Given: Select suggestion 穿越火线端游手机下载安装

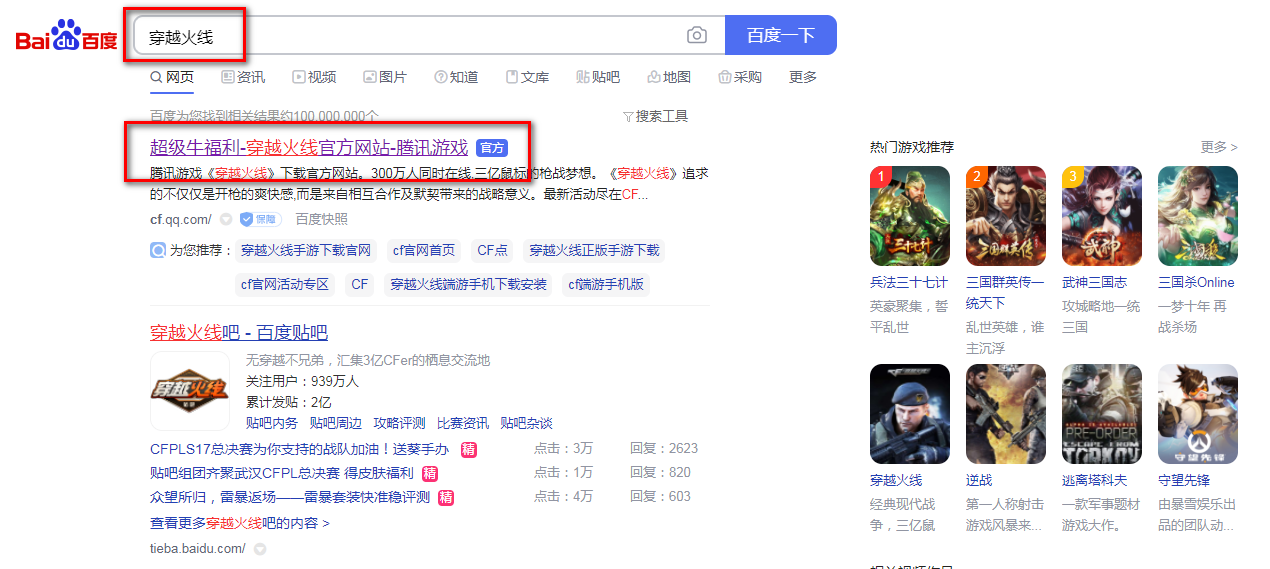Looking at the screenshot, I should 469,284.
